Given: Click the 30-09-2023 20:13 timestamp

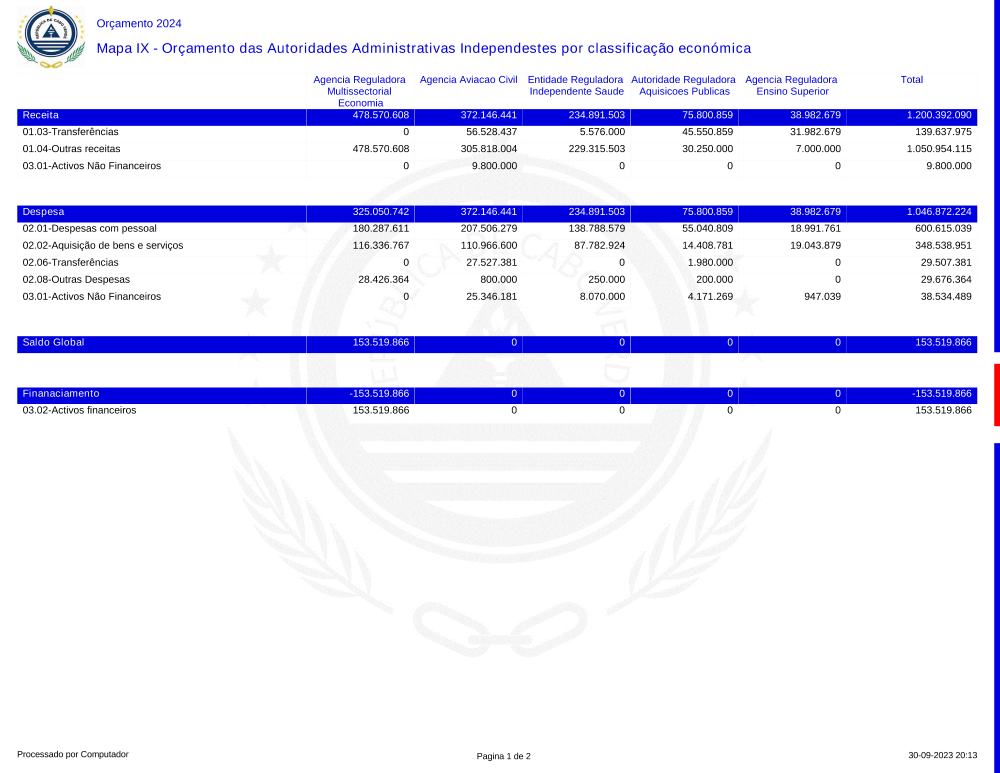Looking at the screenshot, I should 942,755.
